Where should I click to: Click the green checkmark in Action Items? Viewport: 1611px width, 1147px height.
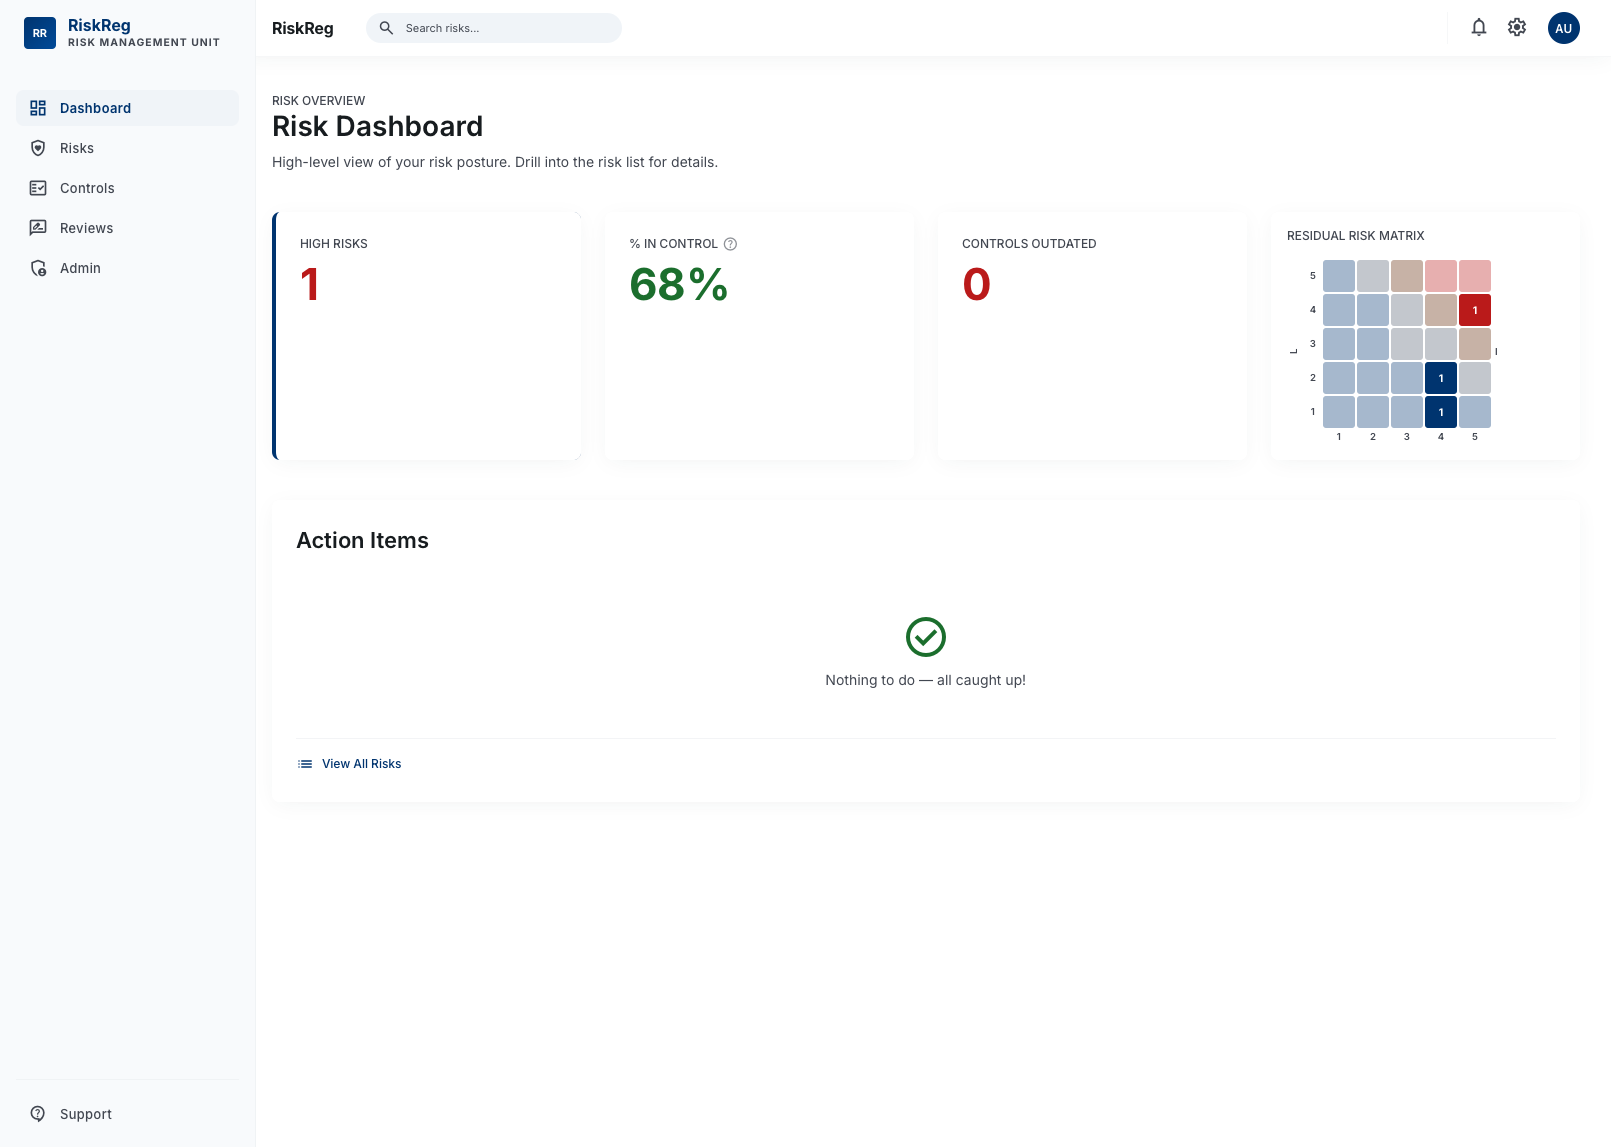(925, 637)
